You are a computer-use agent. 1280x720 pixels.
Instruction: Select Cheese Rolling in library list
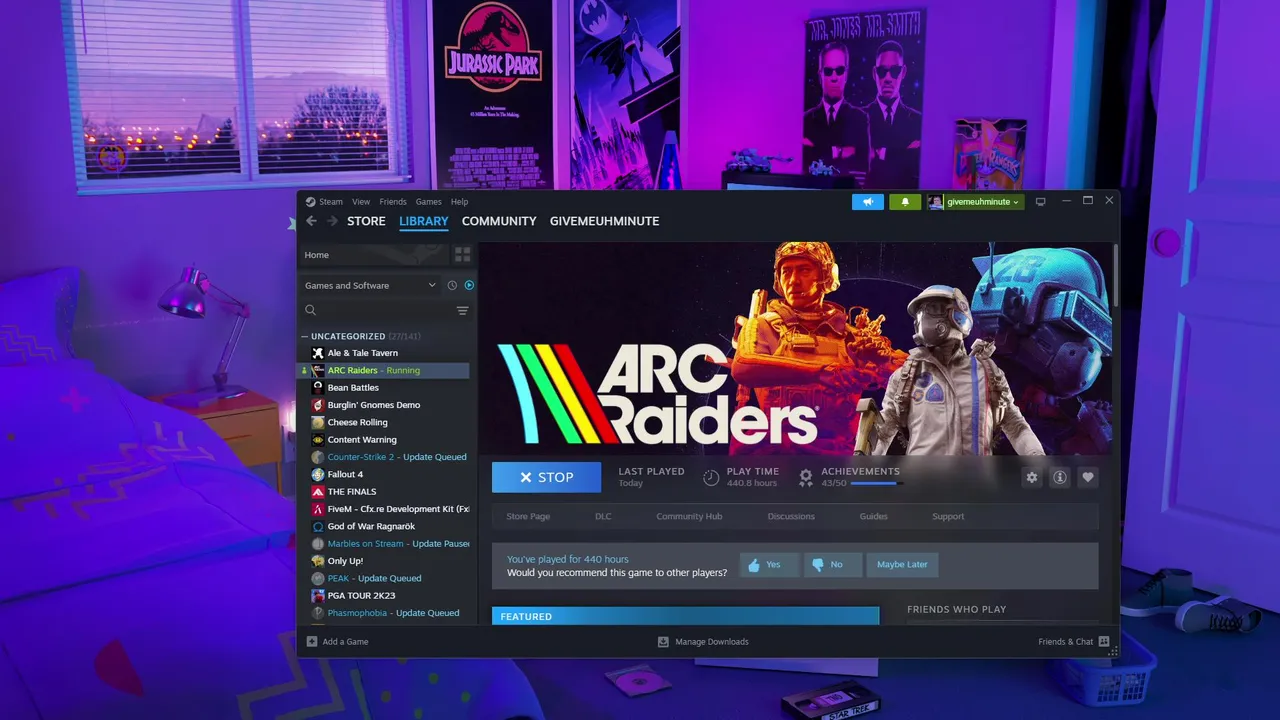pos(386,422)
